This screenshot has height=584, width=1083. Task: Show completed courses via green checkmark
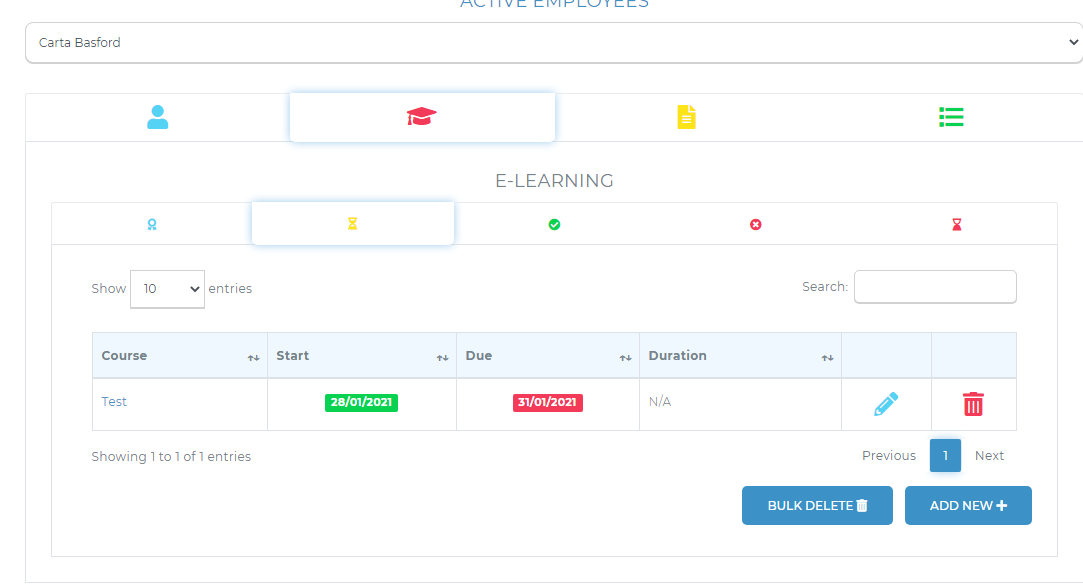point(554,224)
